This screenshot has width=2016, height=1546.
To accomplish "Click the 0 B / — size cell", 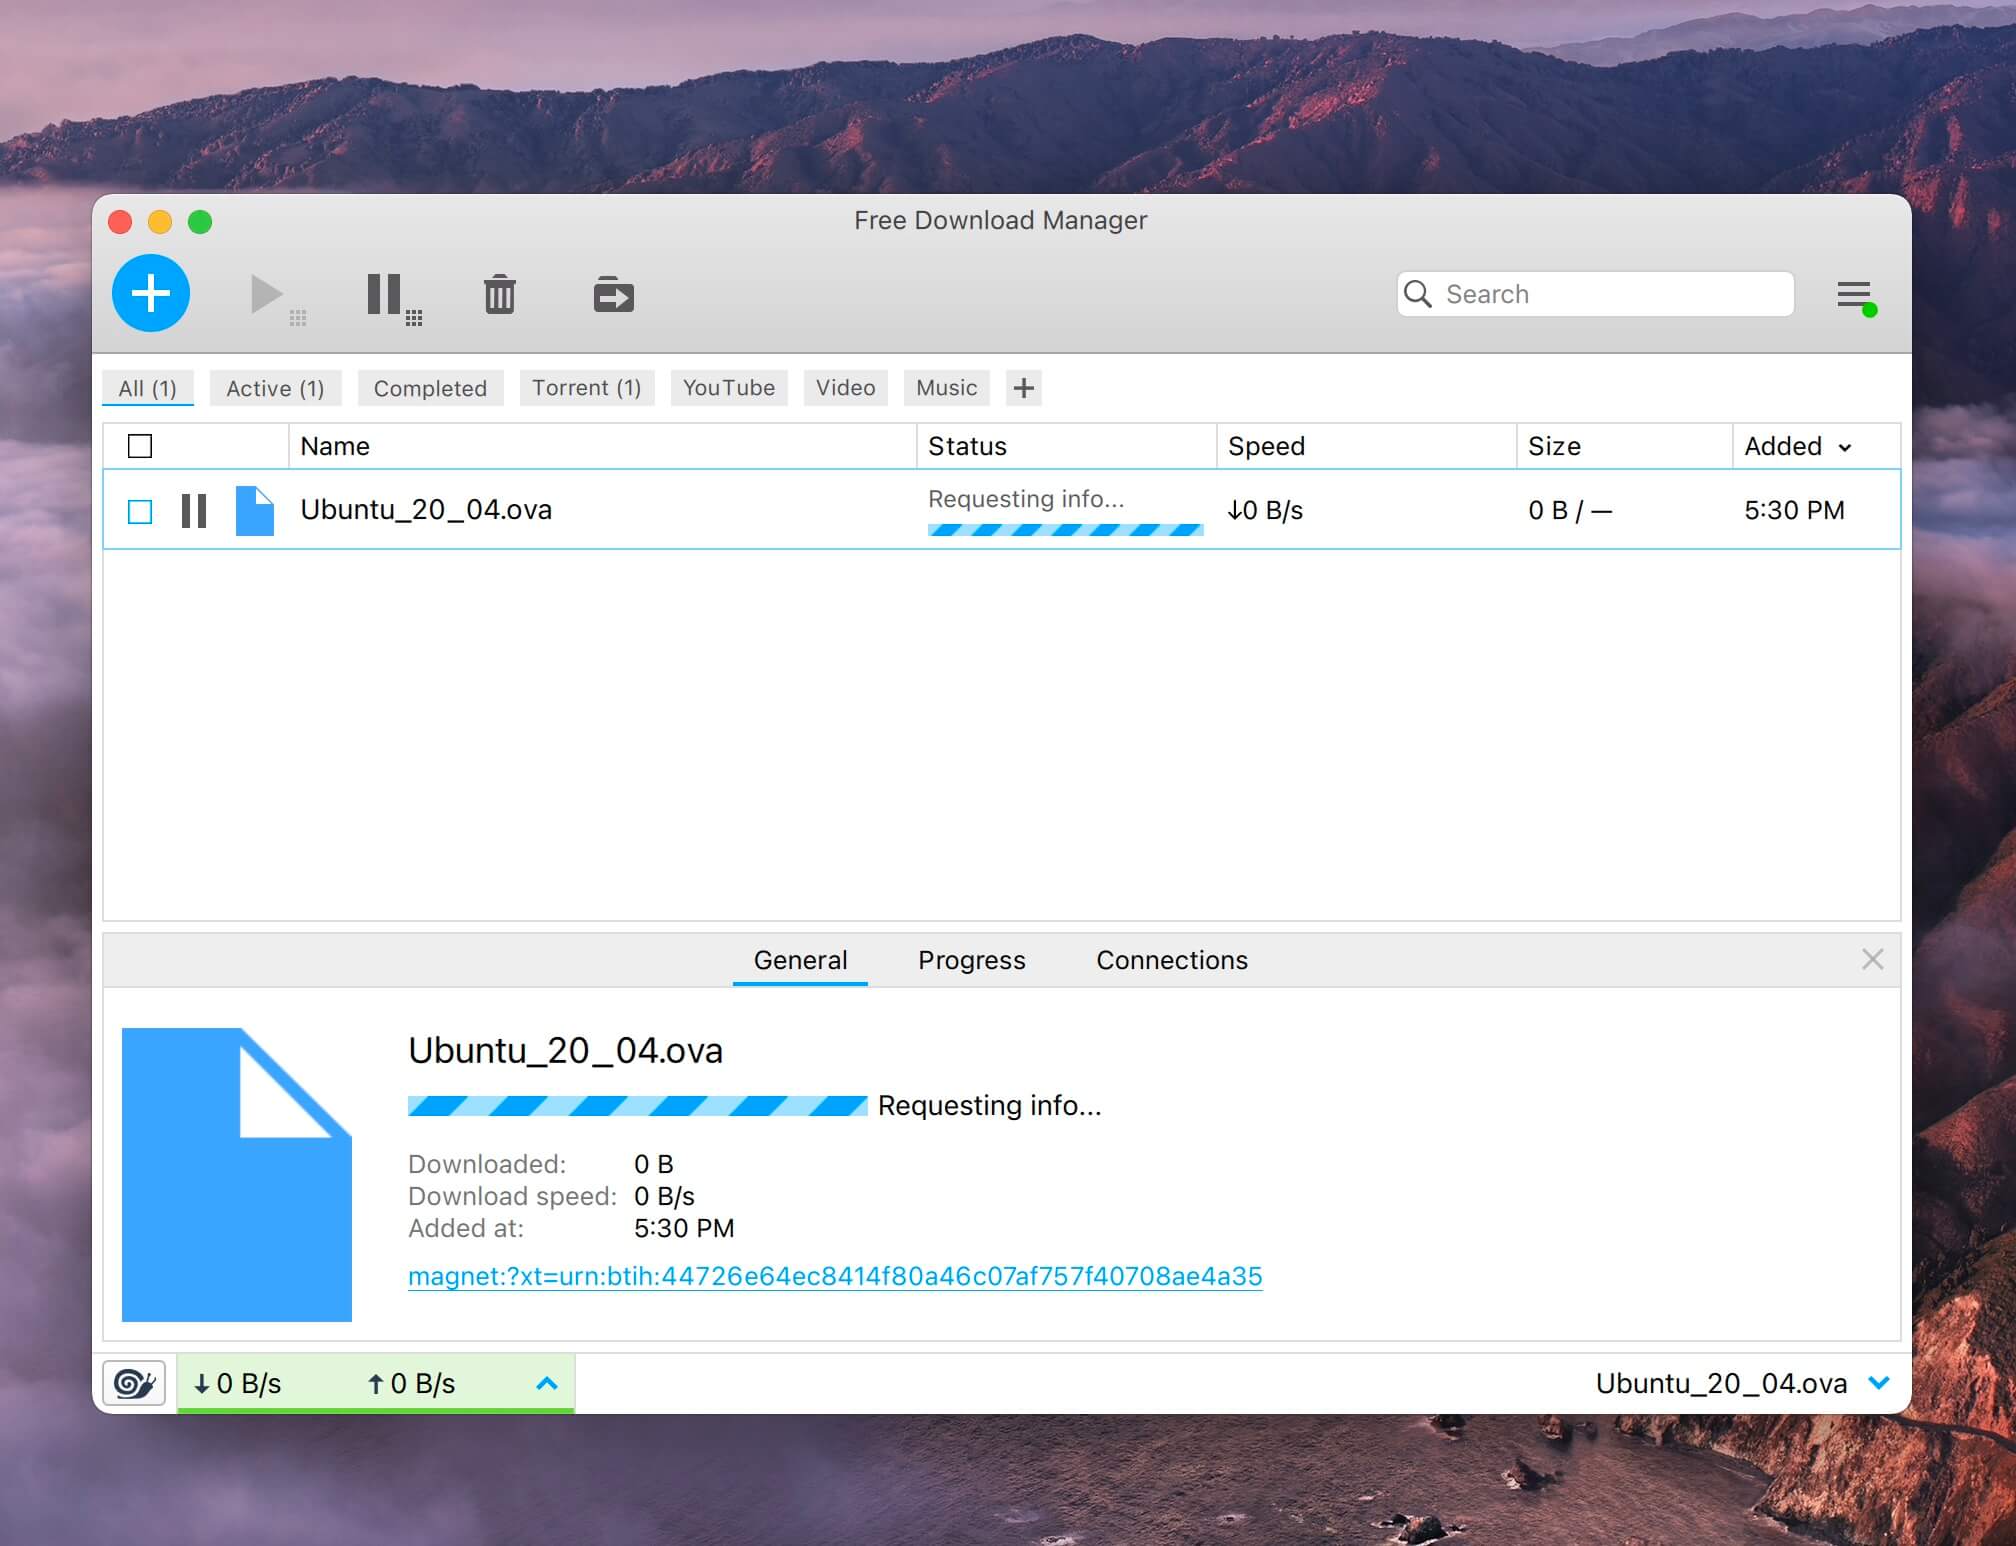I will click(1570, 510).
